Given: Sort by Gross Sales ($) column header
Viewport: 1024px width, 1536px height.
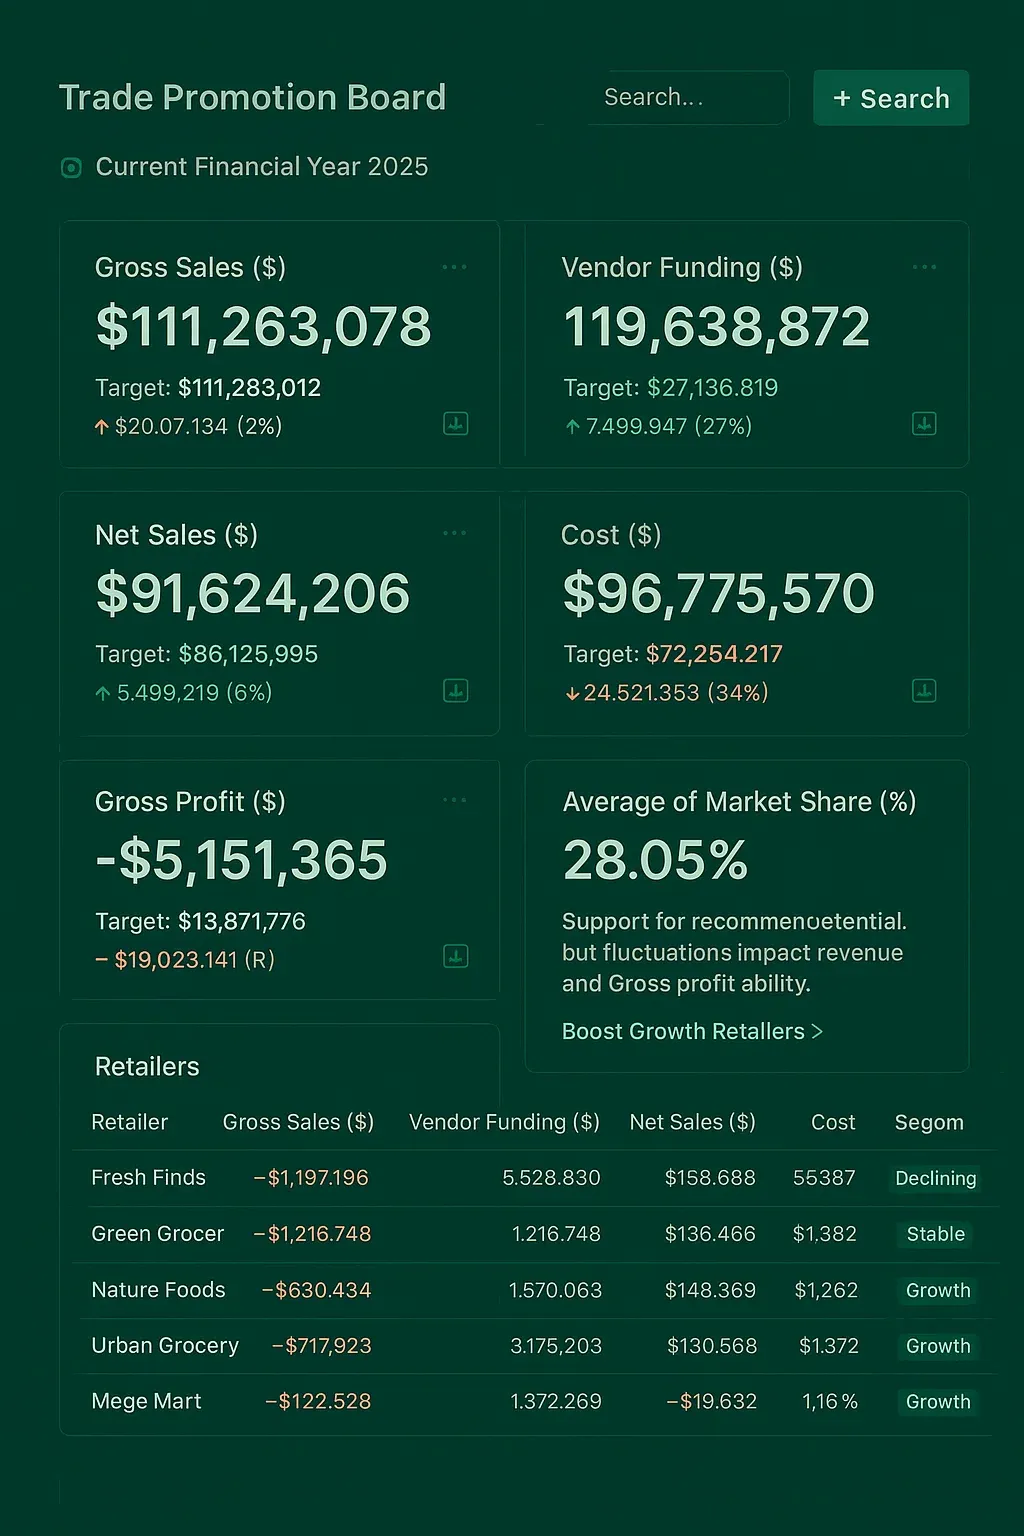Looking at the screenshot, I should (x=298, y=1122).
